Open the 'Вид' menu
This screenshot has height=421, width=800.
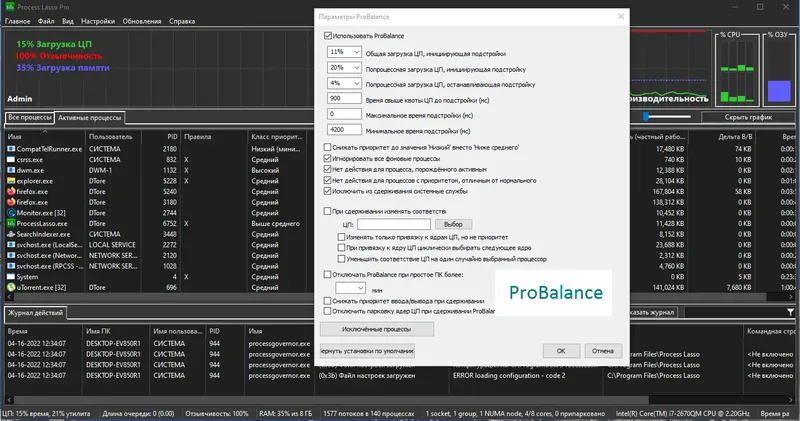tap(68, 21)
